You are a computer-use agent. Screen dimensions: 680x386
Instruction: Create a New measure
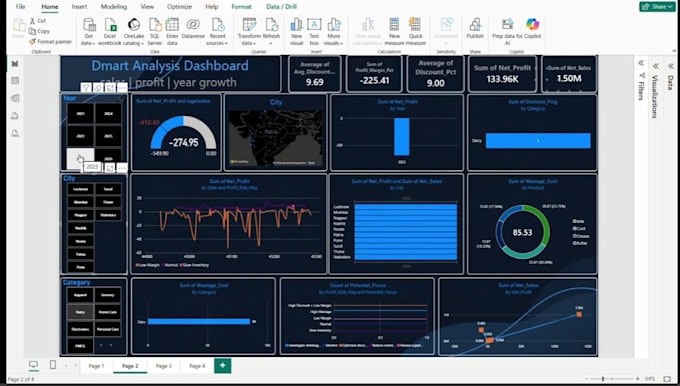[x=394, y=32]
